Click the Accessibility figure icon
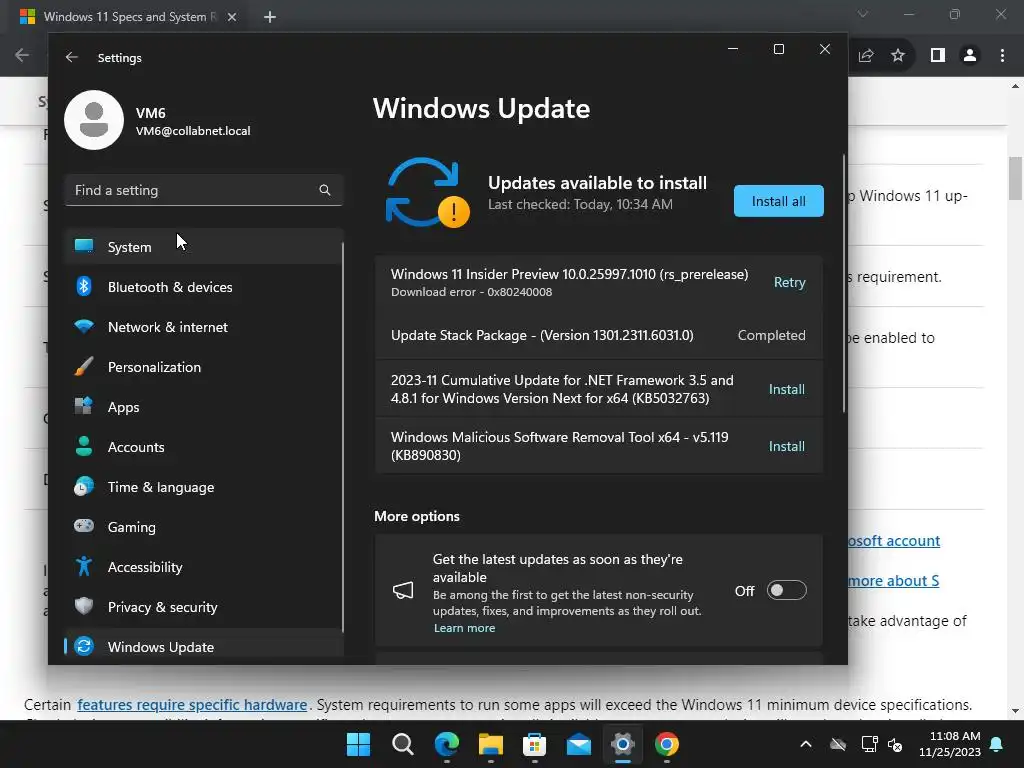The image size is (1024, 768). pyautogui.click(x=84, y=566)
